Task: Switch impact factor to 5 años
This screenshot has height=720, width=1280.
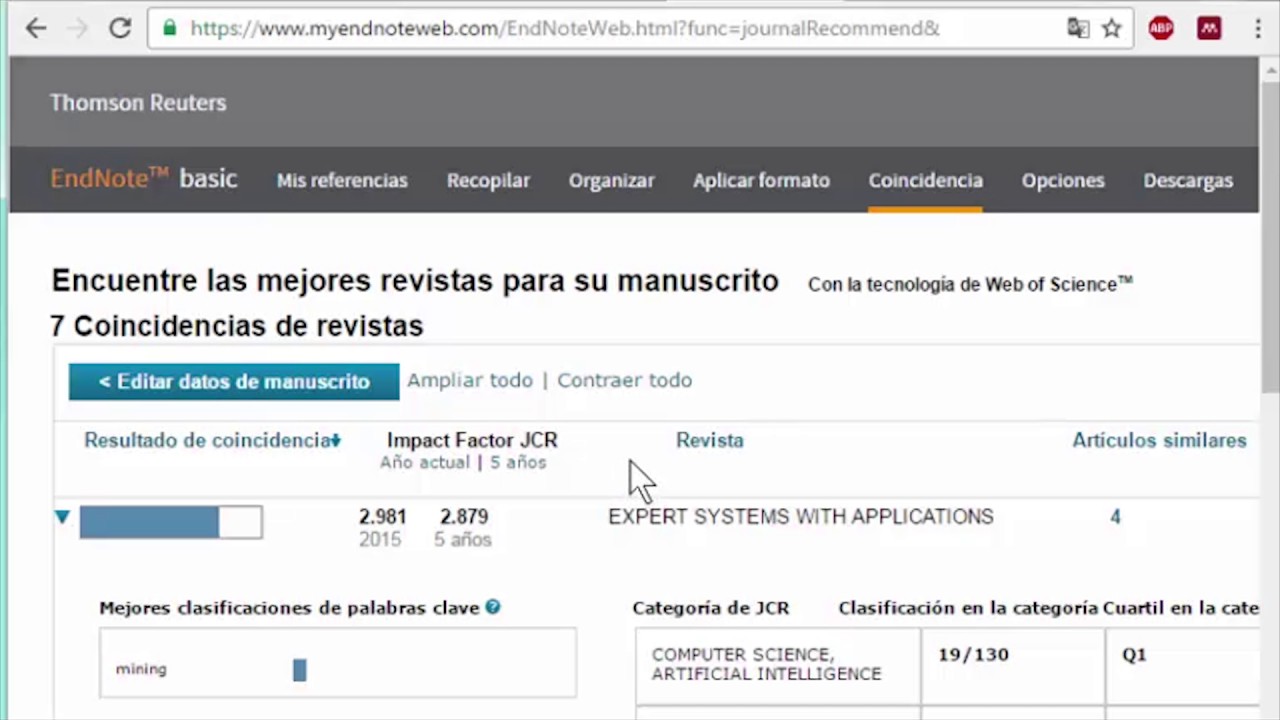Action: point(518,463)
